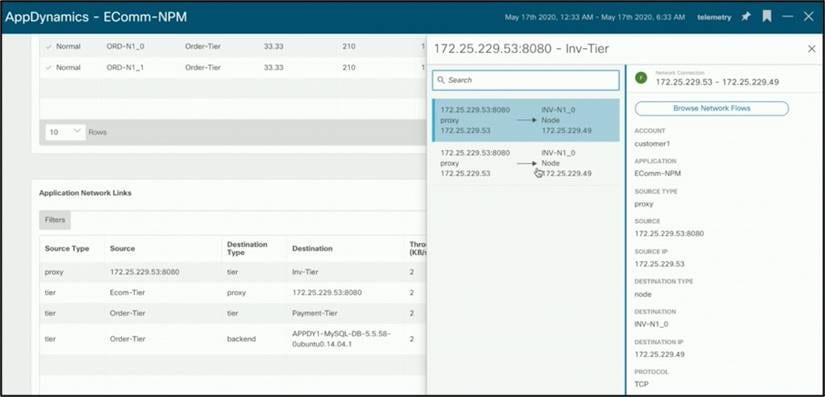Click the time range May 17th 2020 selector

click(x=595, y=17)
